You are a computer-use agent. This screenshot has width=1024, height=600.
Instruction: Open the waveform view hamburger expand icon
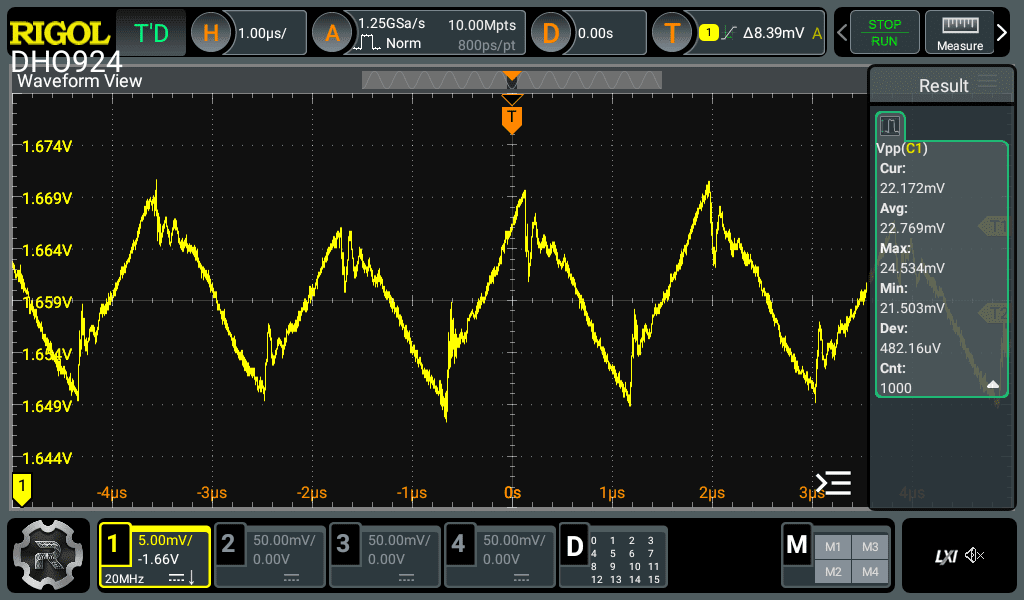coord(833,483)
